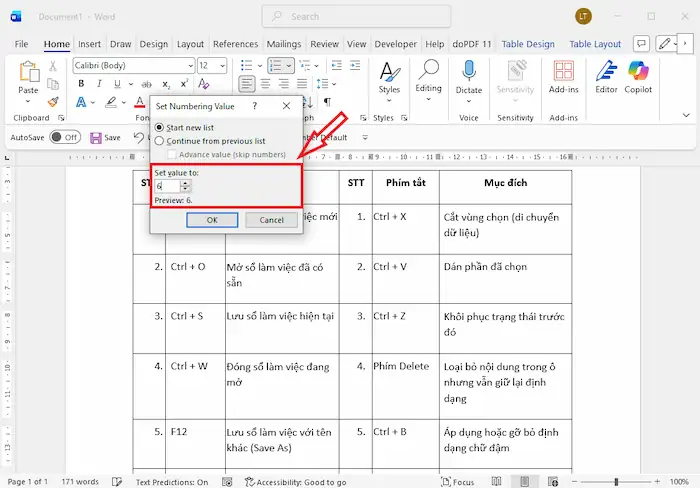This screenshot has width=700, height=488.
Task: Launch the Editor proofing tool
Action: click(x=606, y=76)
